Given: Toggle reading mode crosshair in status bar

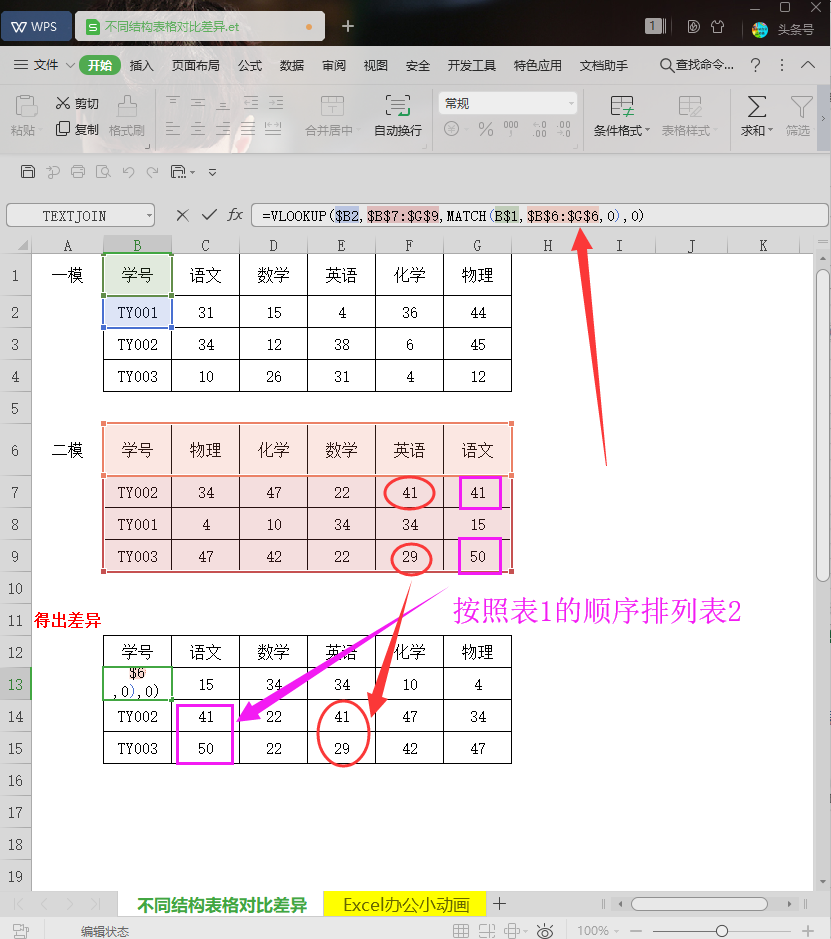Looking at the screenshot, I should [x=512, y=931].
